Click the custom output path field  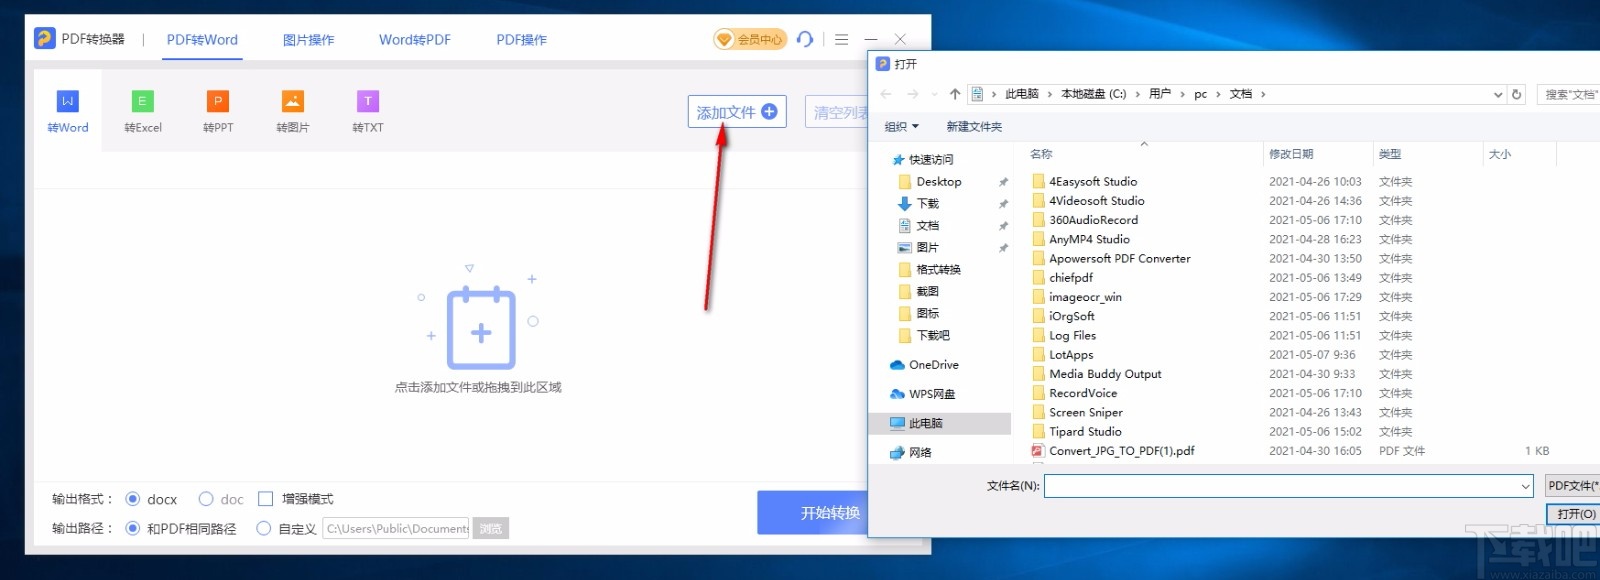(x=397, y=528)
